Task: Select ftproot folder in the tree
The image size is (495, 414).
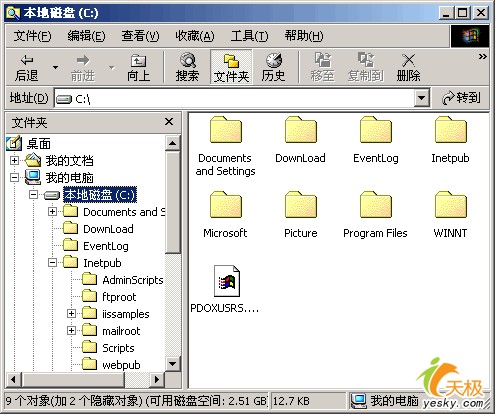Action: 119,297
